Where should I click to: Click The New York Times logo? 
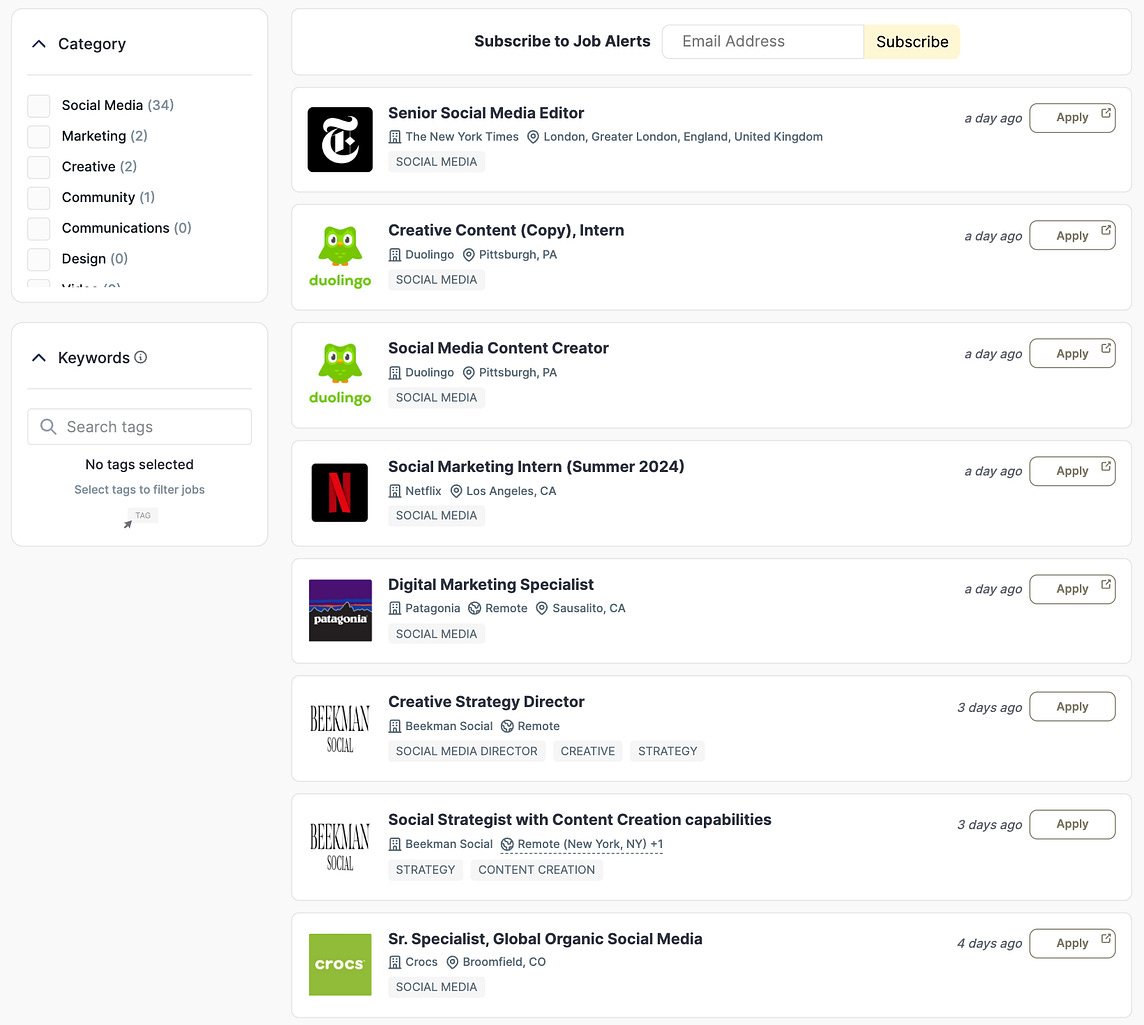340,139
